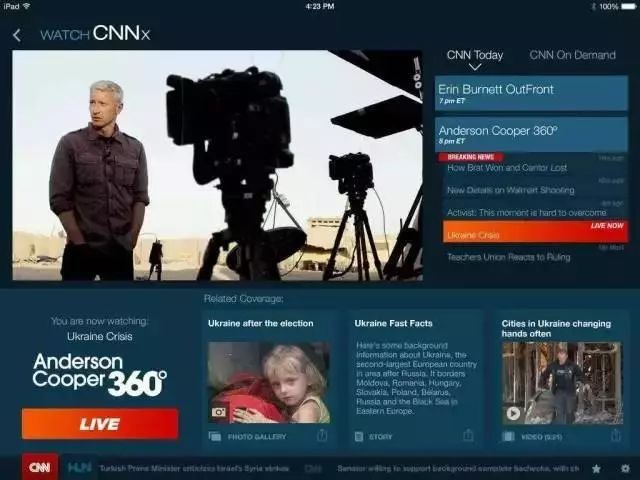Collapse the CNN Today chevron
Viewport: 640px width, 480px height.
pos(475,67)
